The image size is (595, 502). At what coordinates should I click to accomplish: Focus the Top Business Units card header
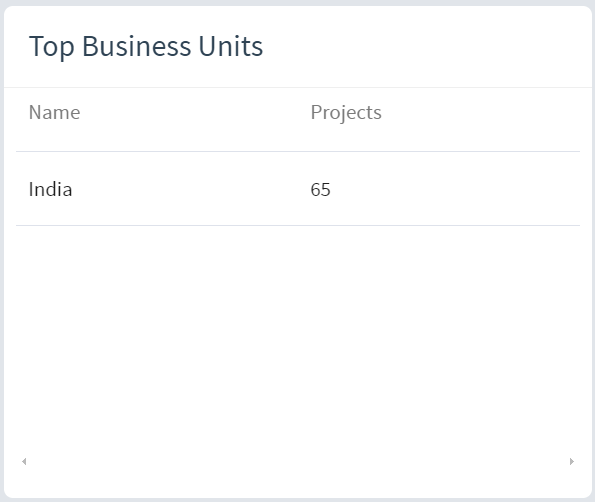pyautogui.click(x=298, y=46)
